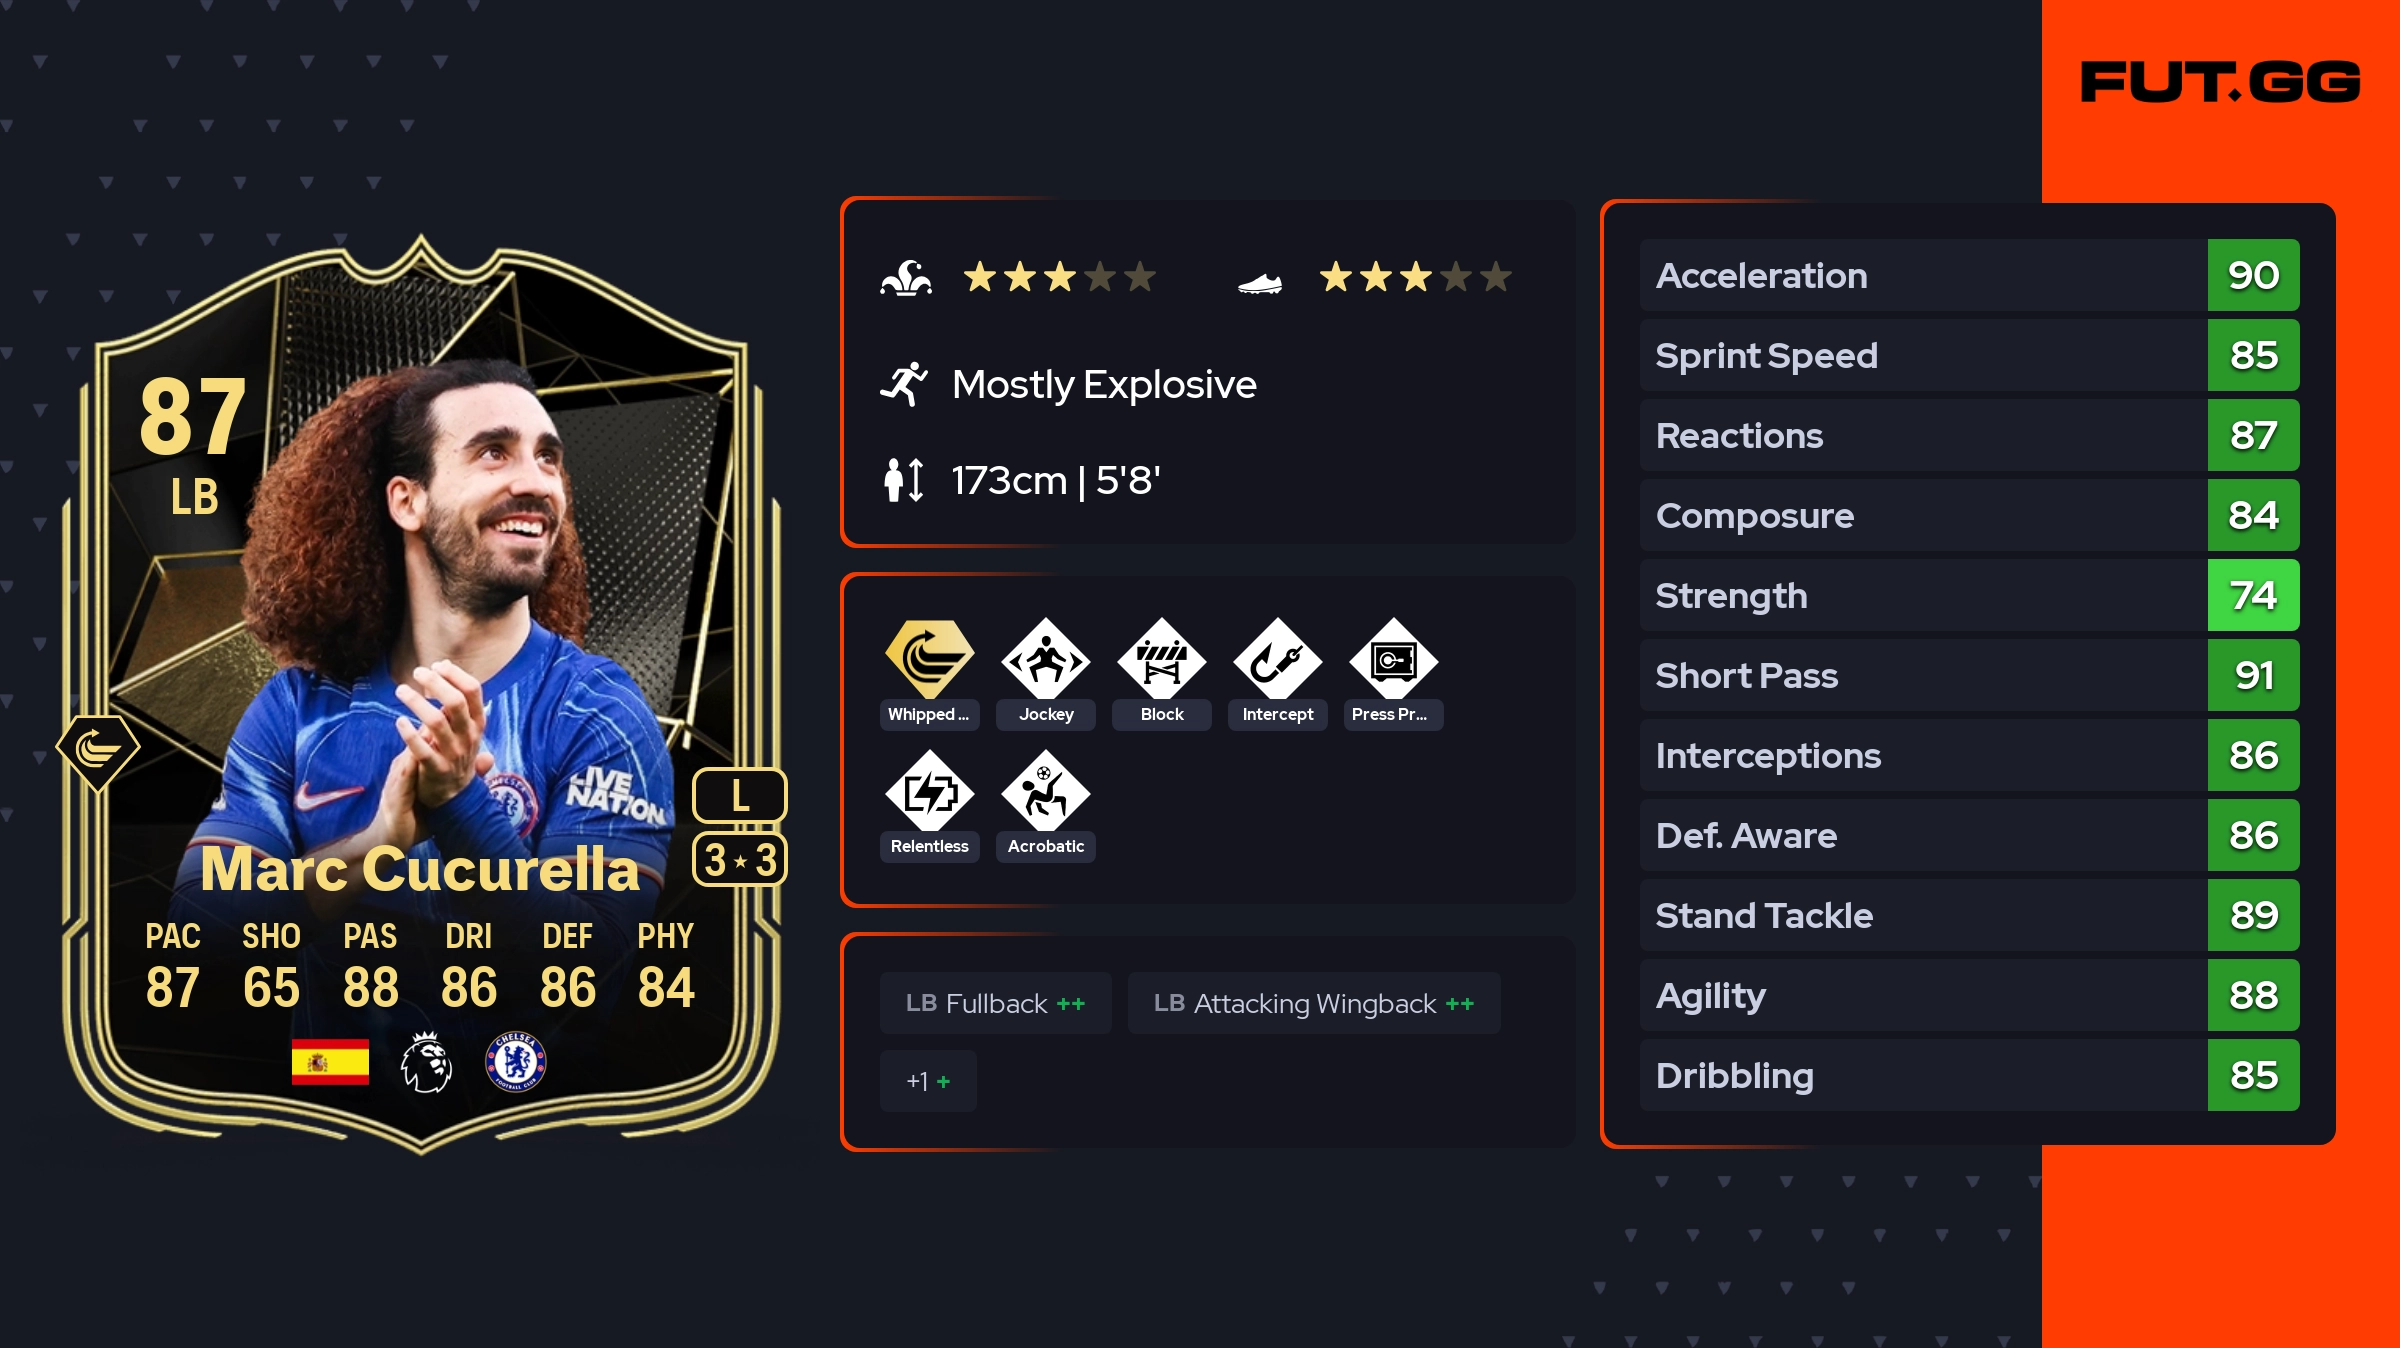This screenshot has height=1348, width=2400.
Task: Click the light green Strength 74 value
Action: click(2253, 595)
